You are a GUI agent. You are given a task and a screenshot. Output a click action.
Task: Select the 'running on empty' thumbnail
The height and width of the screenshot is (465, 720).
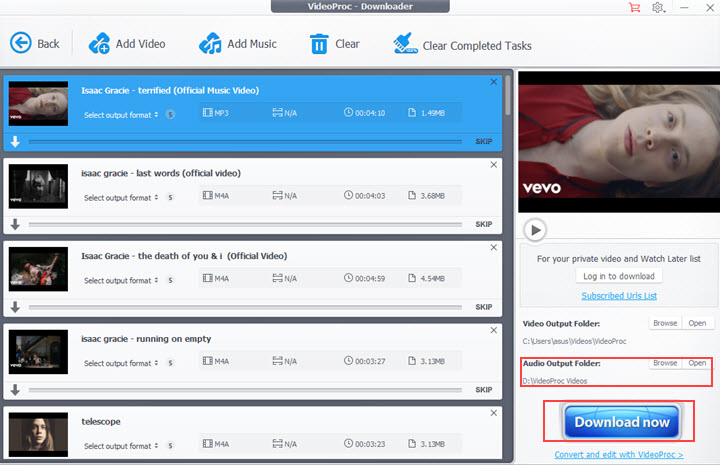[x=39, y=352]
